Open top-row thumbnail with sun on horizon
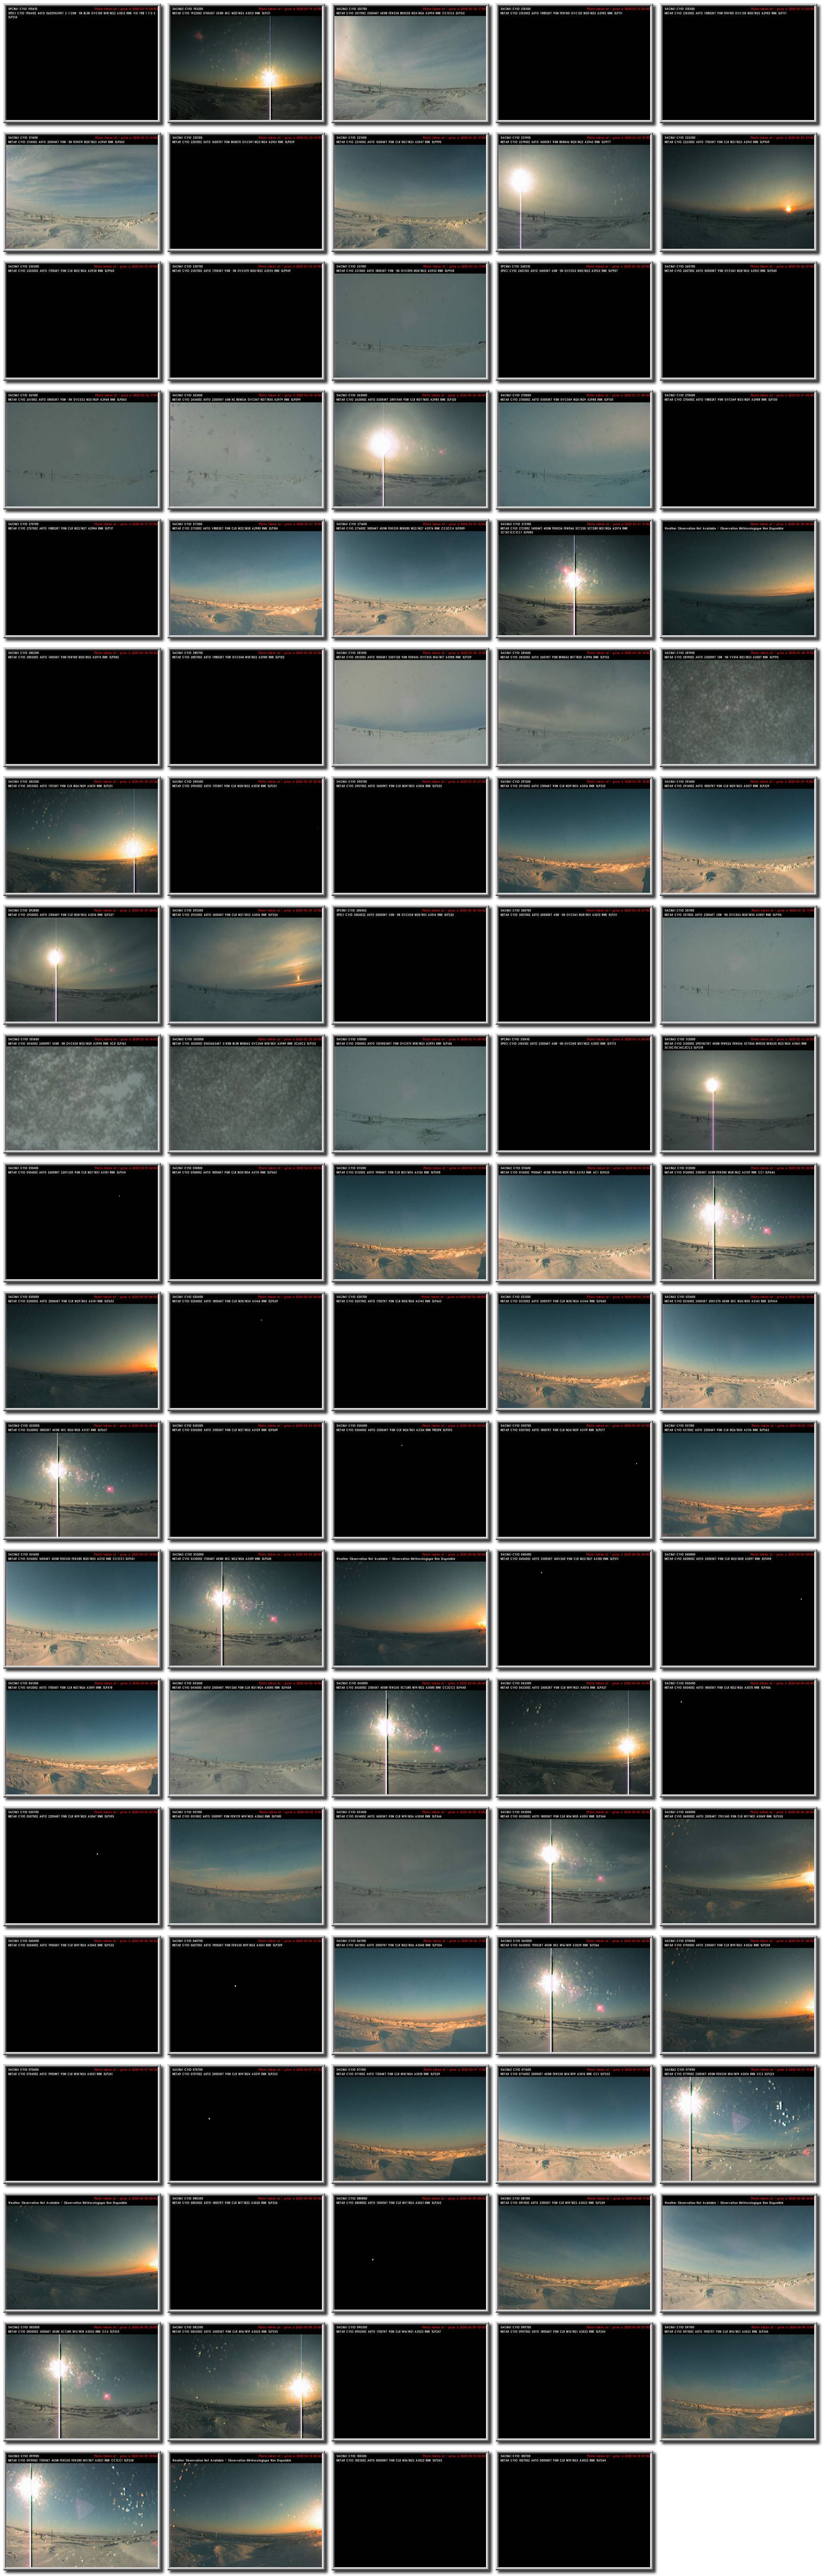 246,66
